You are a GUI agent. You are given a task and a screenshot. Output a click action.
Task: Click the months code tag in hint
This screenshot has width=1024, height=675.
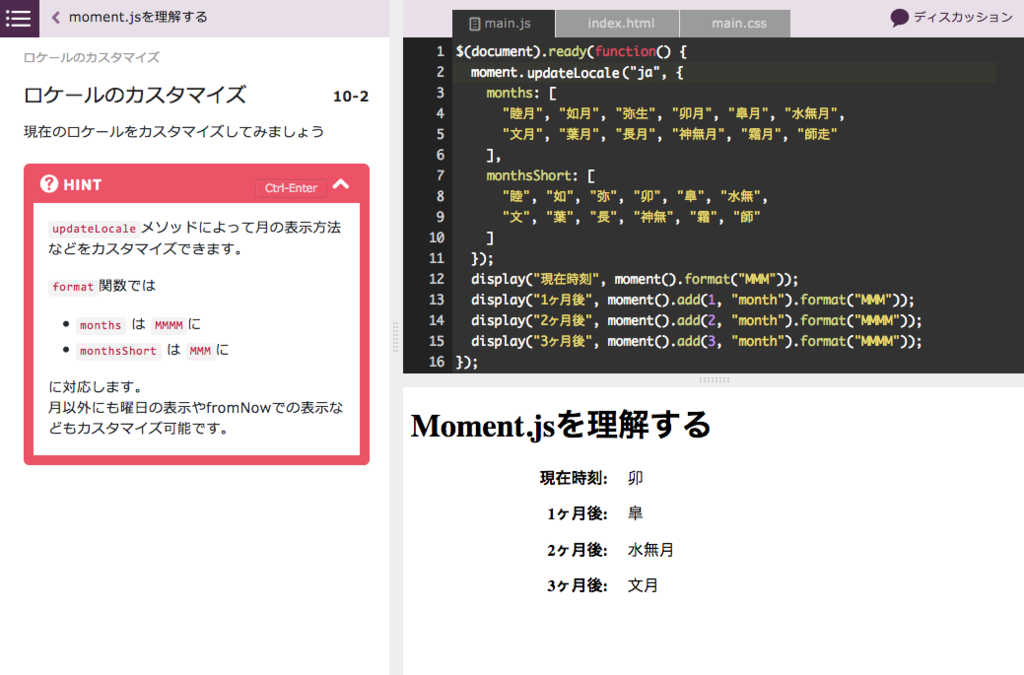coord(100,325)
